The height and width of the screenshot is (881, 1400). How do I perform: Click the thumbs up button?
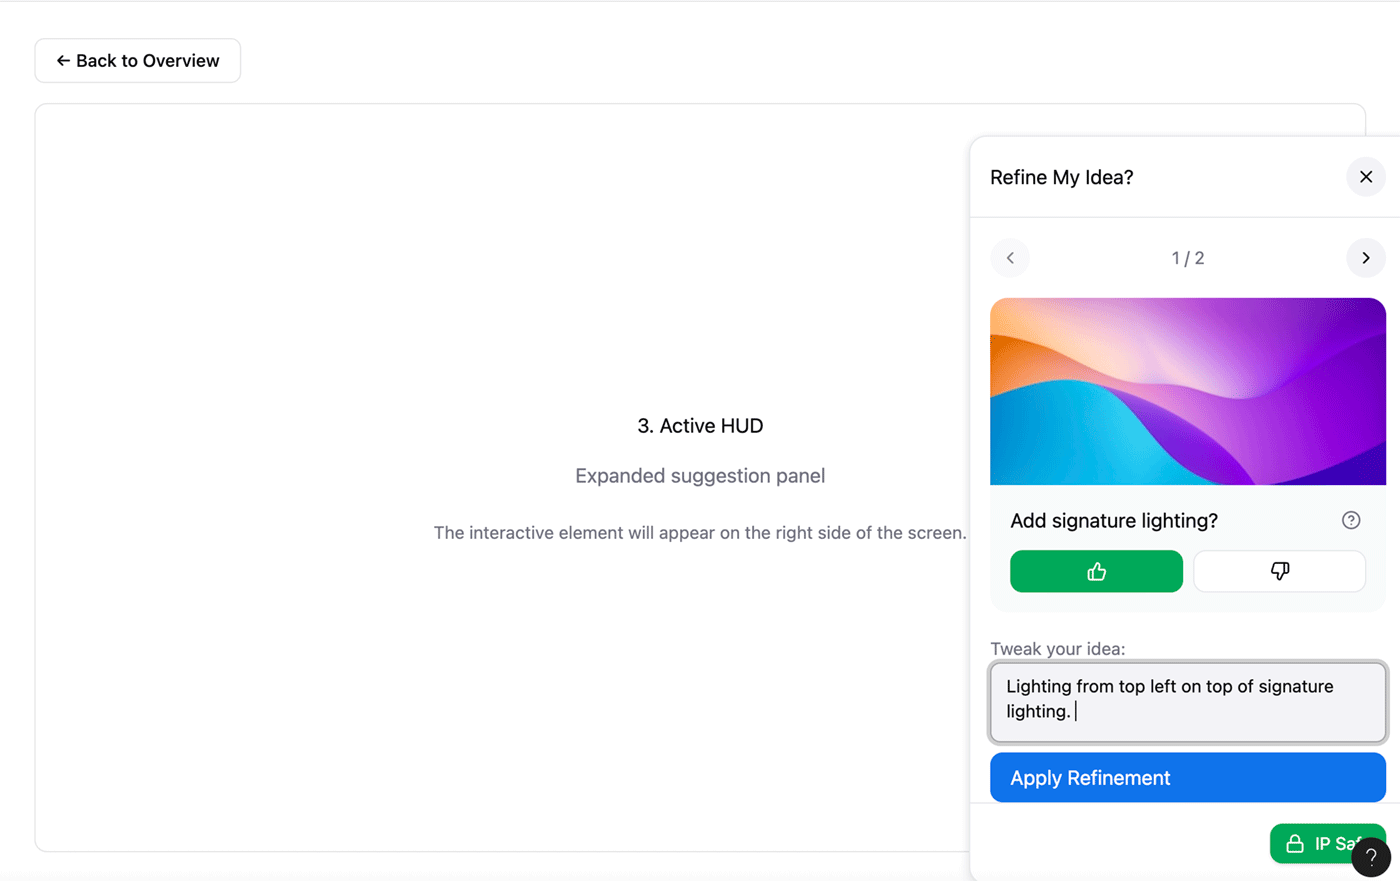(x=1096, y=572)
